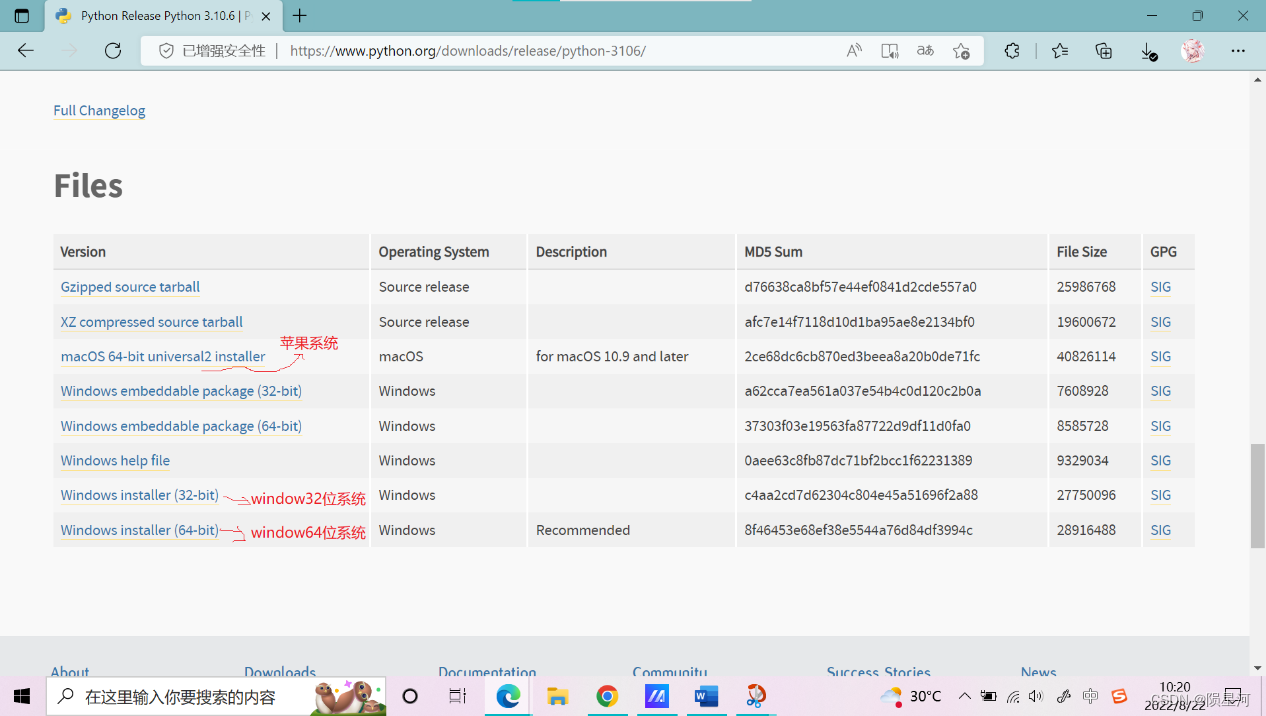Refresh the current page

pos(113,51)
